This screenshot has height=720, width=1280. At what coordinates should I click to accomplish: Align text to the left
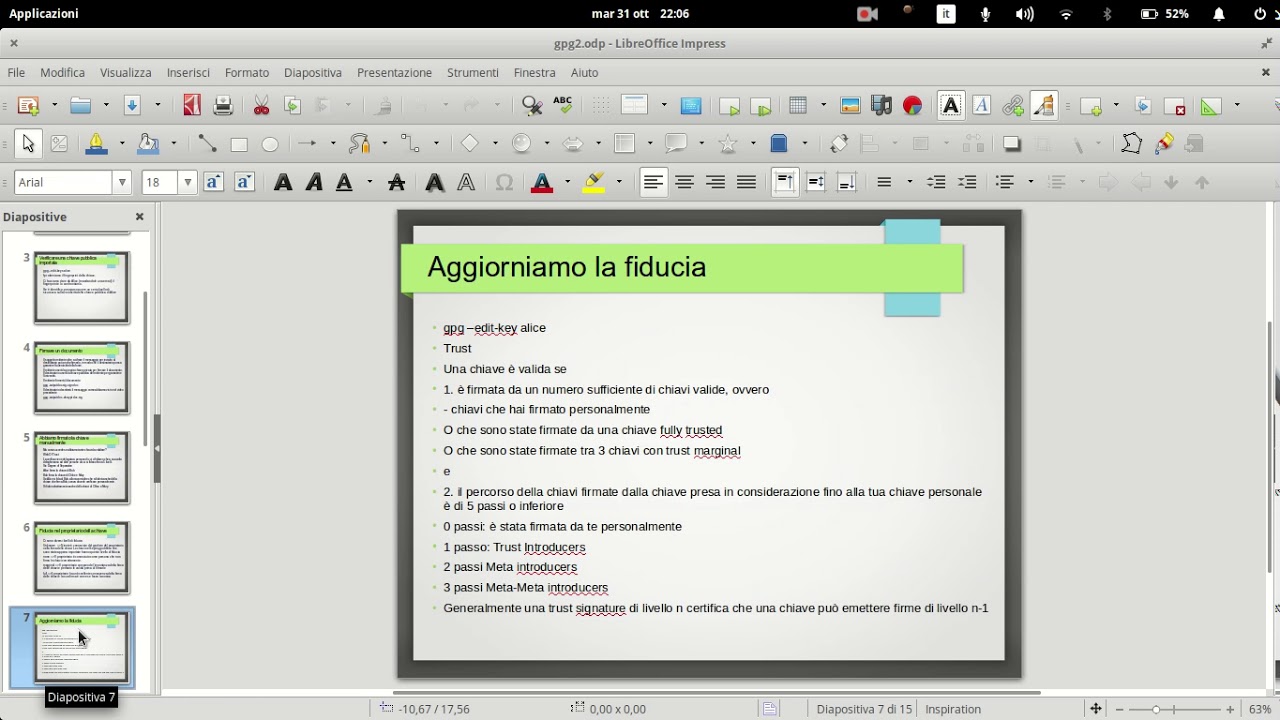(653, 182)
